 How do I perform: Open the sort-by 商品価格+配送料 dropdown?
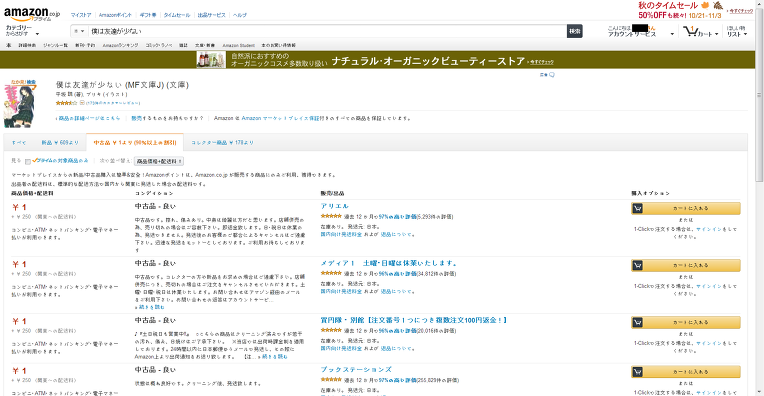pyautogui.click(x=159, y=161)
